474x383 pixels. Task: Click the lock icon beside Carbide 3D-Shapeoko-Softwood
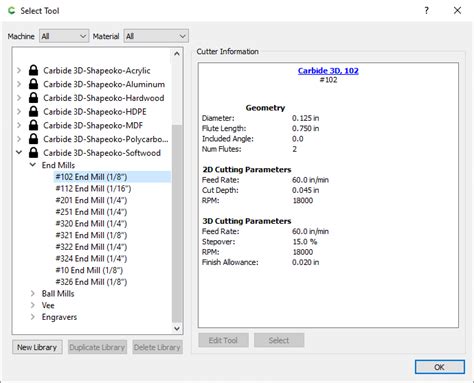pos(33,152)
